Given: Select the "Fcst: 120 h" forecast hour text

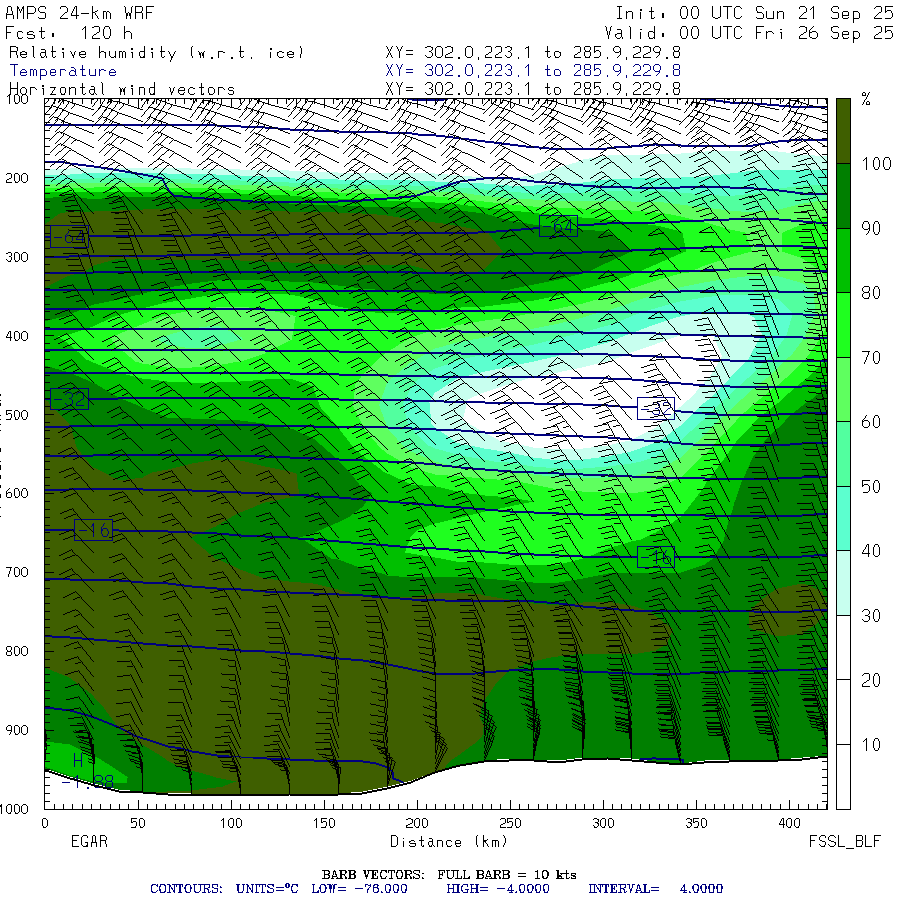Looking at the screenshot, I should pyautogui.click(x=69, y=33).
